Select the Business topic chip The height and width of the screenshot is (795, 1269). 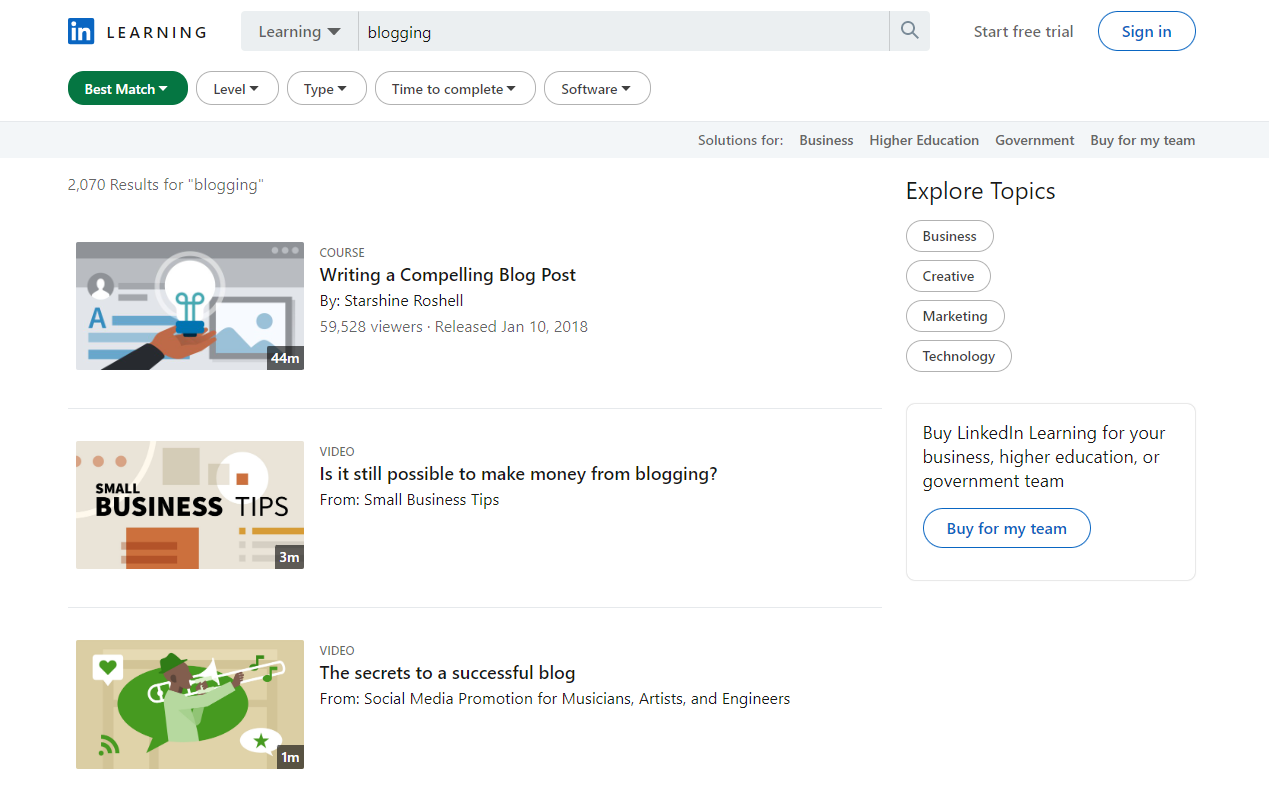tap(949, 236)
